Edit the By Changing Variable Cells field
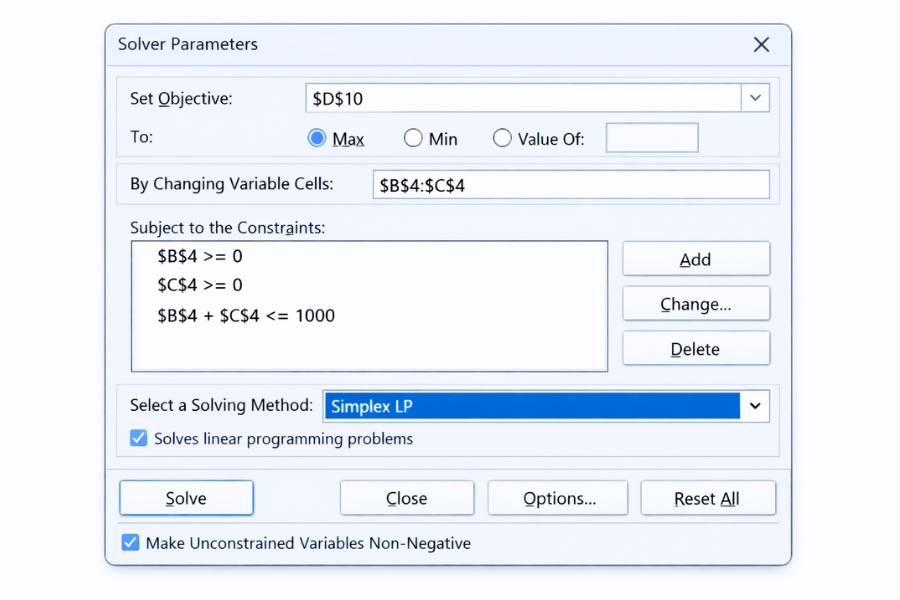This screenshot has width=900, height=600. (x=572, y=184)
